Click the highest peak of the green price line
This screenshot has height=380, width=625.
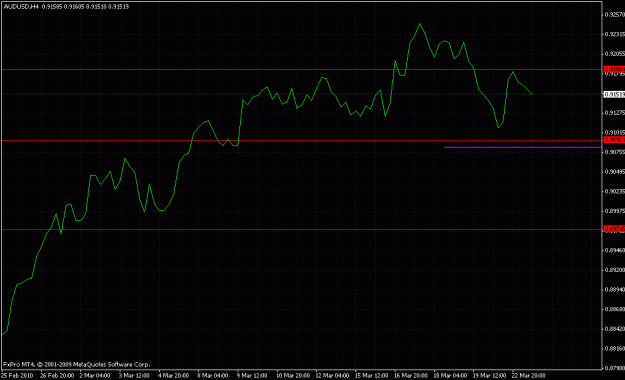click(x=419, y=24)
